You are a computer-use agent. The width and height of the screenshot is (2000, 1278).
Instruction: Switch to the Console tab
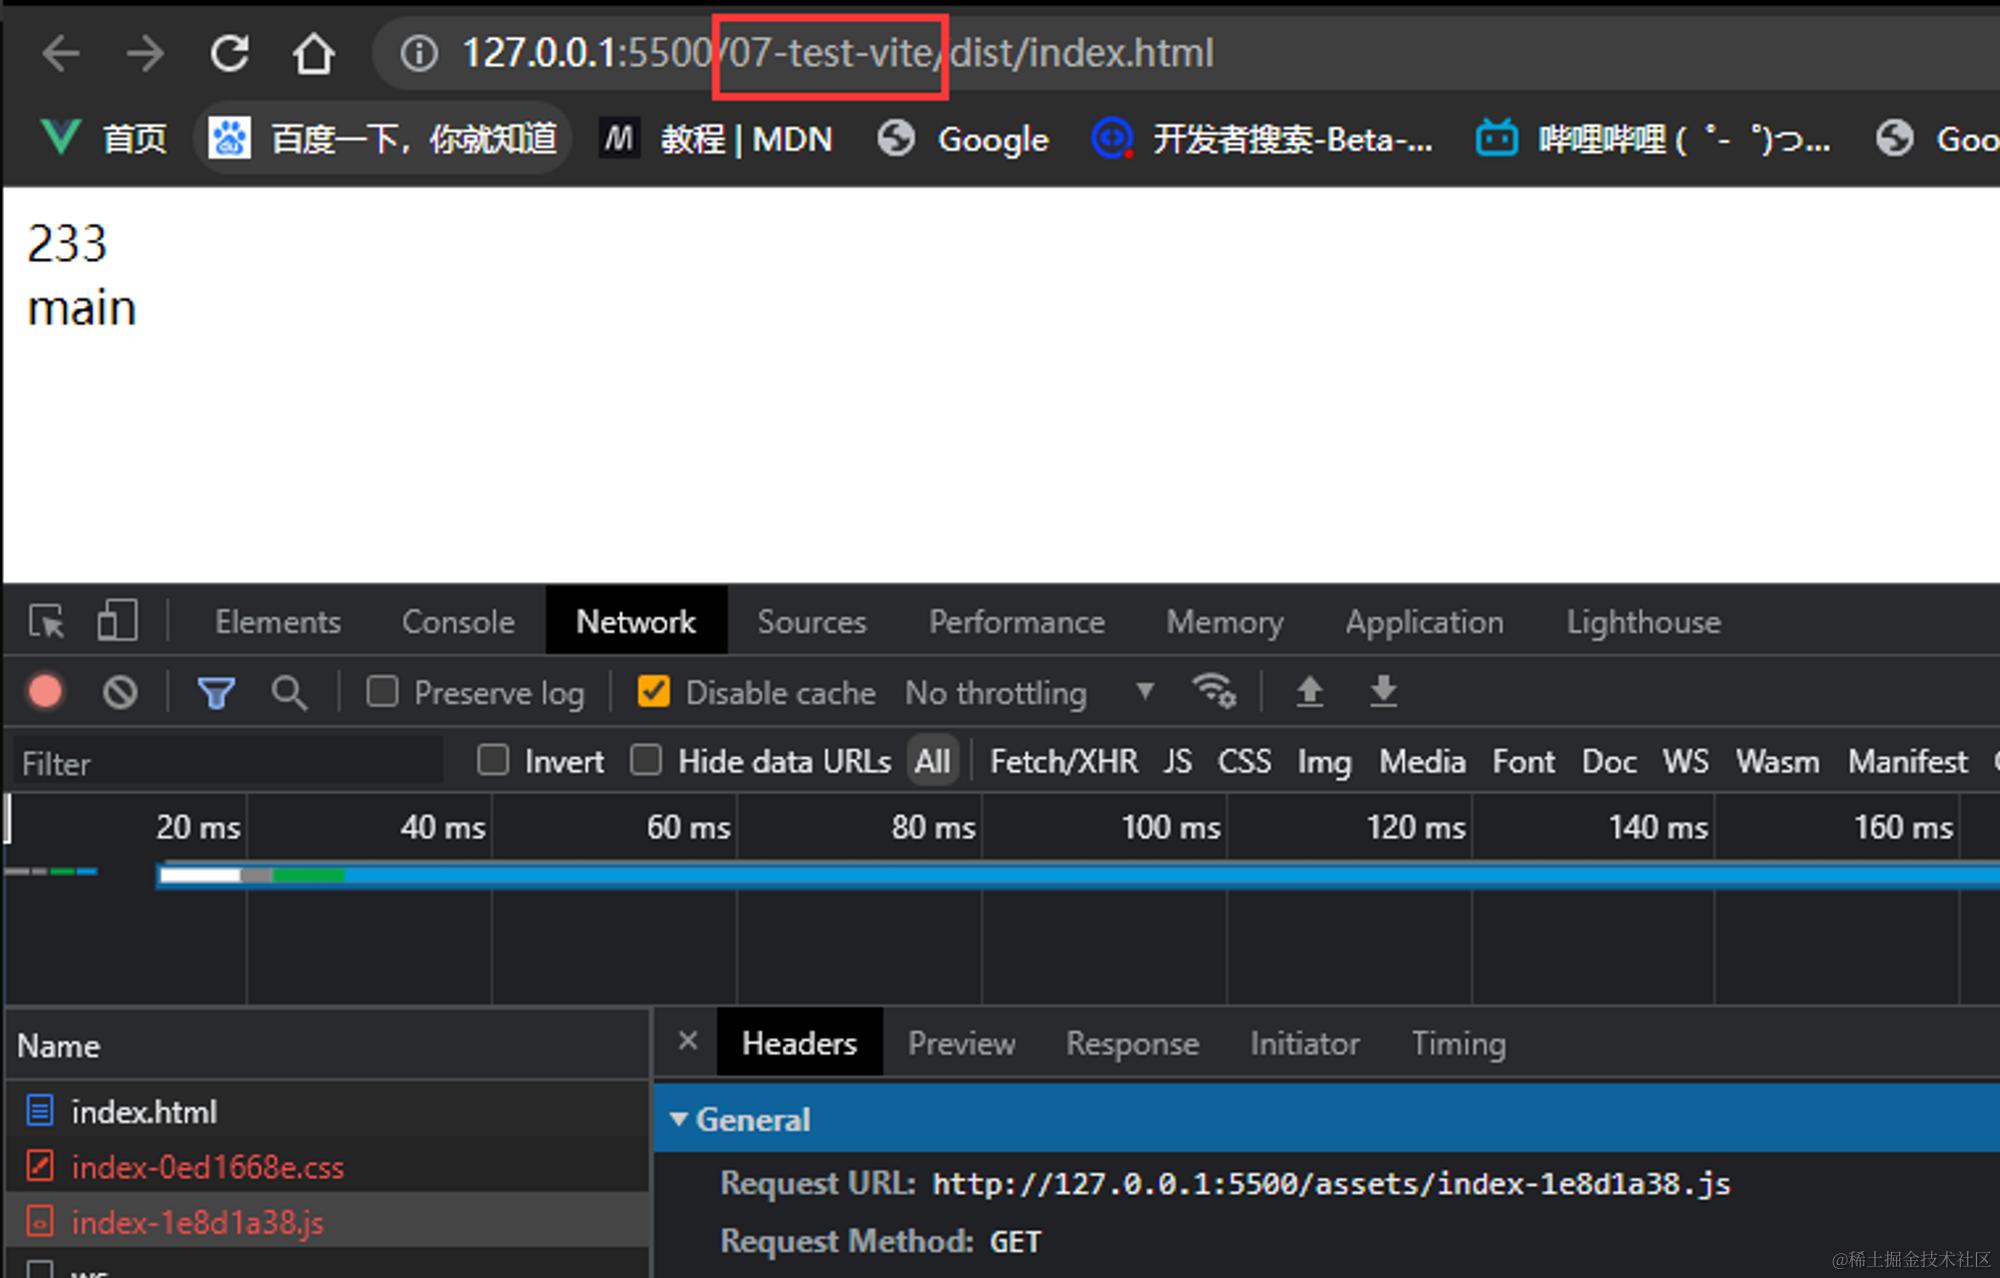click(458, 622)
